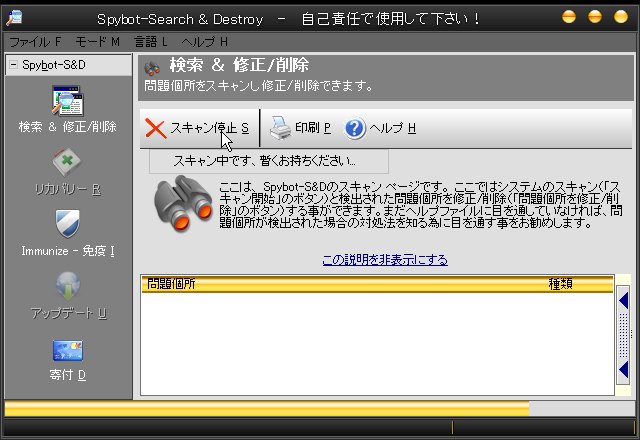Click the リカバリー R sidebar label

[x=68, y=189]
